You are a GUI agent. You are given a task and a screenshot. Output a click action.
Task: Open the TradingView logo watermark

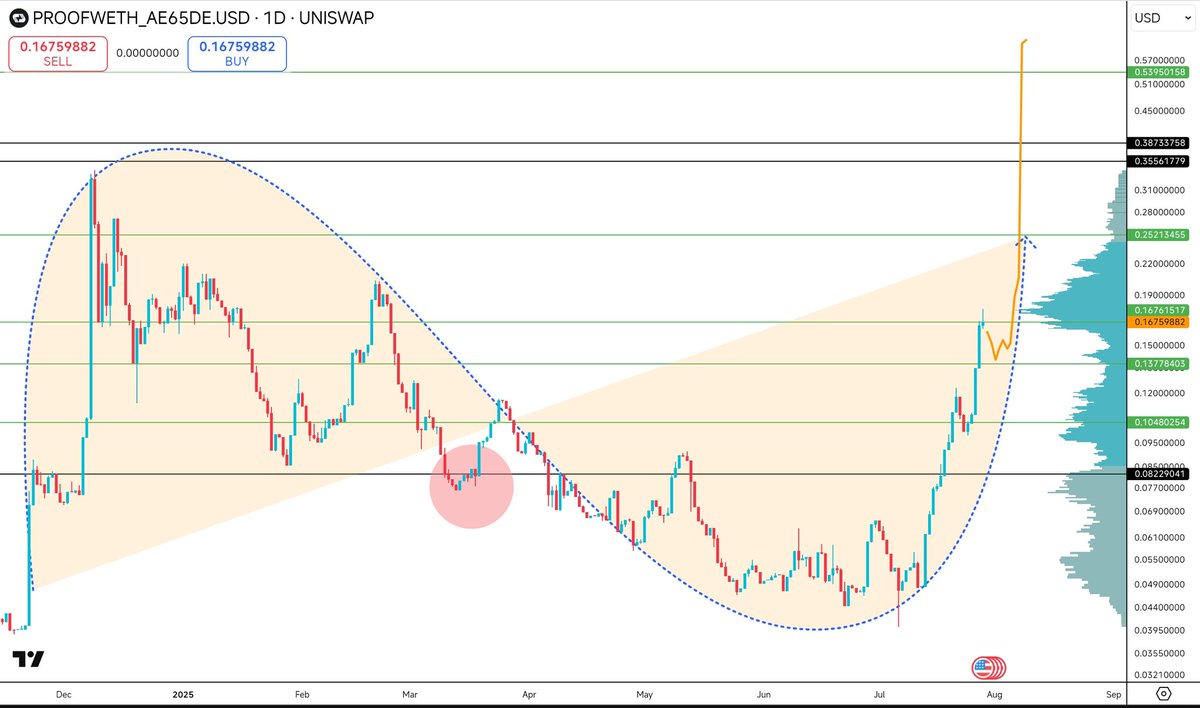30,657
